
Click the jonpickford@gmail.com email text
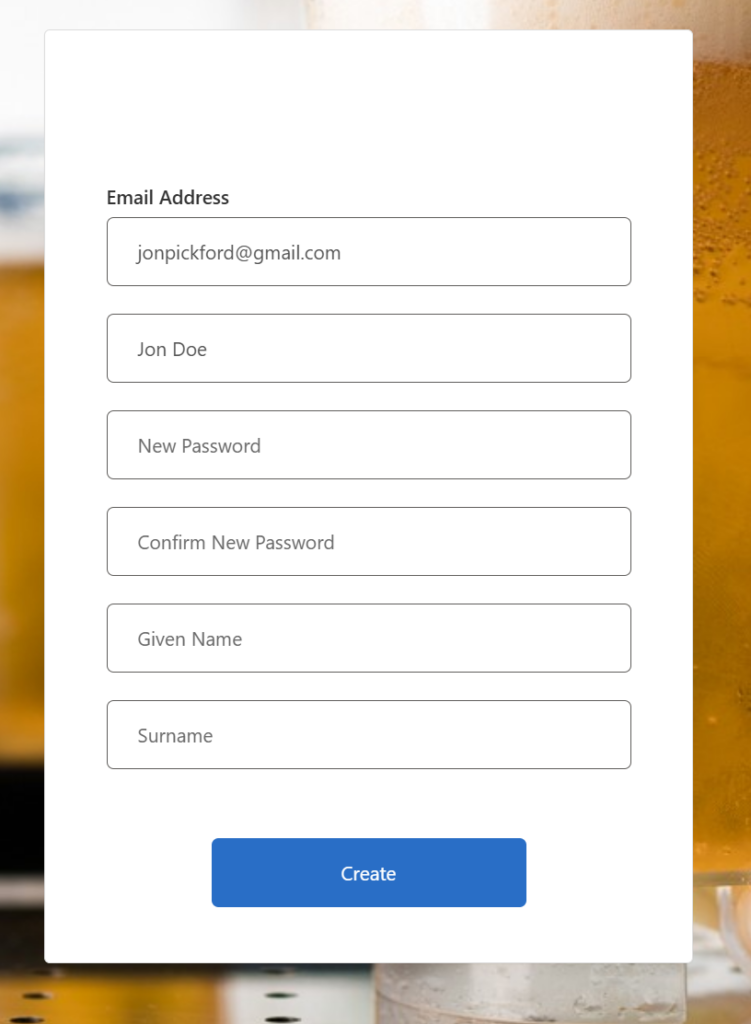tap(239, 253)
